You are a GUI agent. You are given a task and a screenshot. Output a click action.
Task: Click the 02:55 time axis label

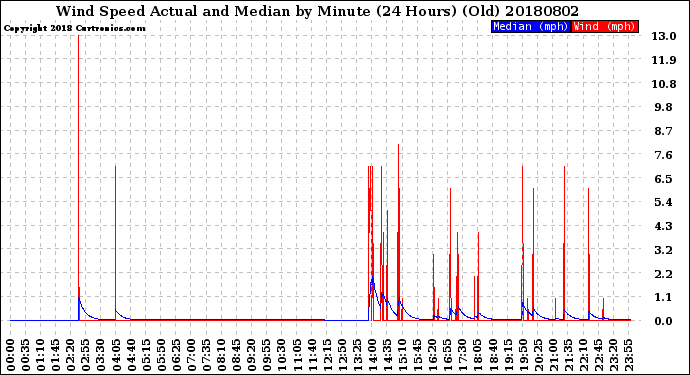pos(86,355)
